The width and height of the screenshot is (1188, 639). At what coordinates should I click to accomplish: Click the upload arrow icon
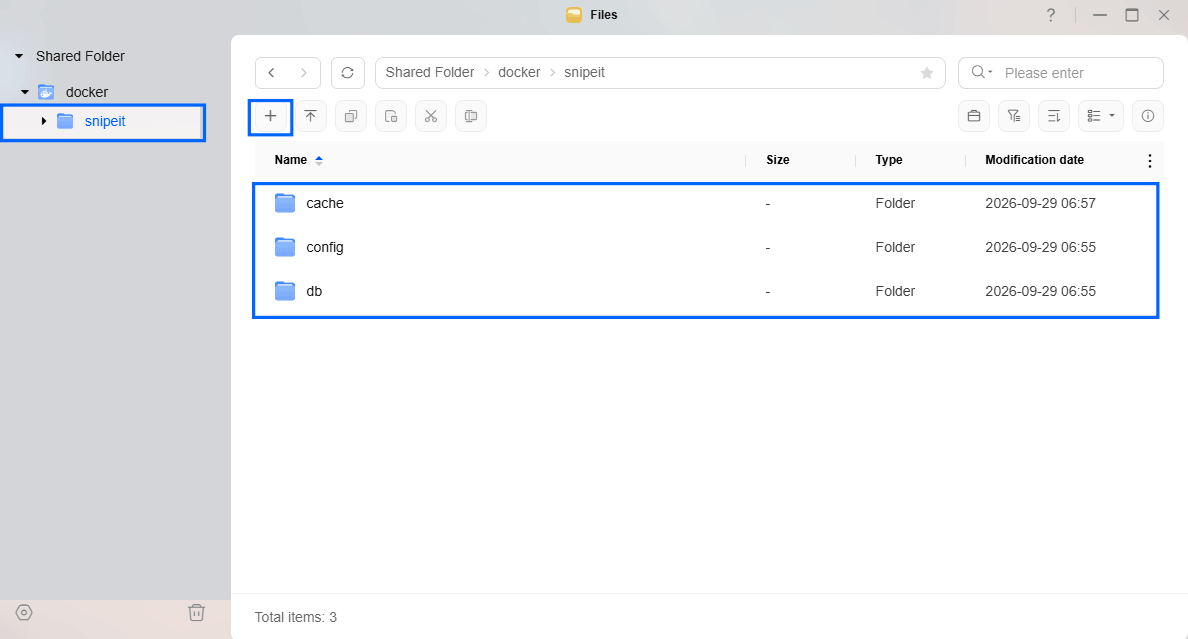coord(311,116)
